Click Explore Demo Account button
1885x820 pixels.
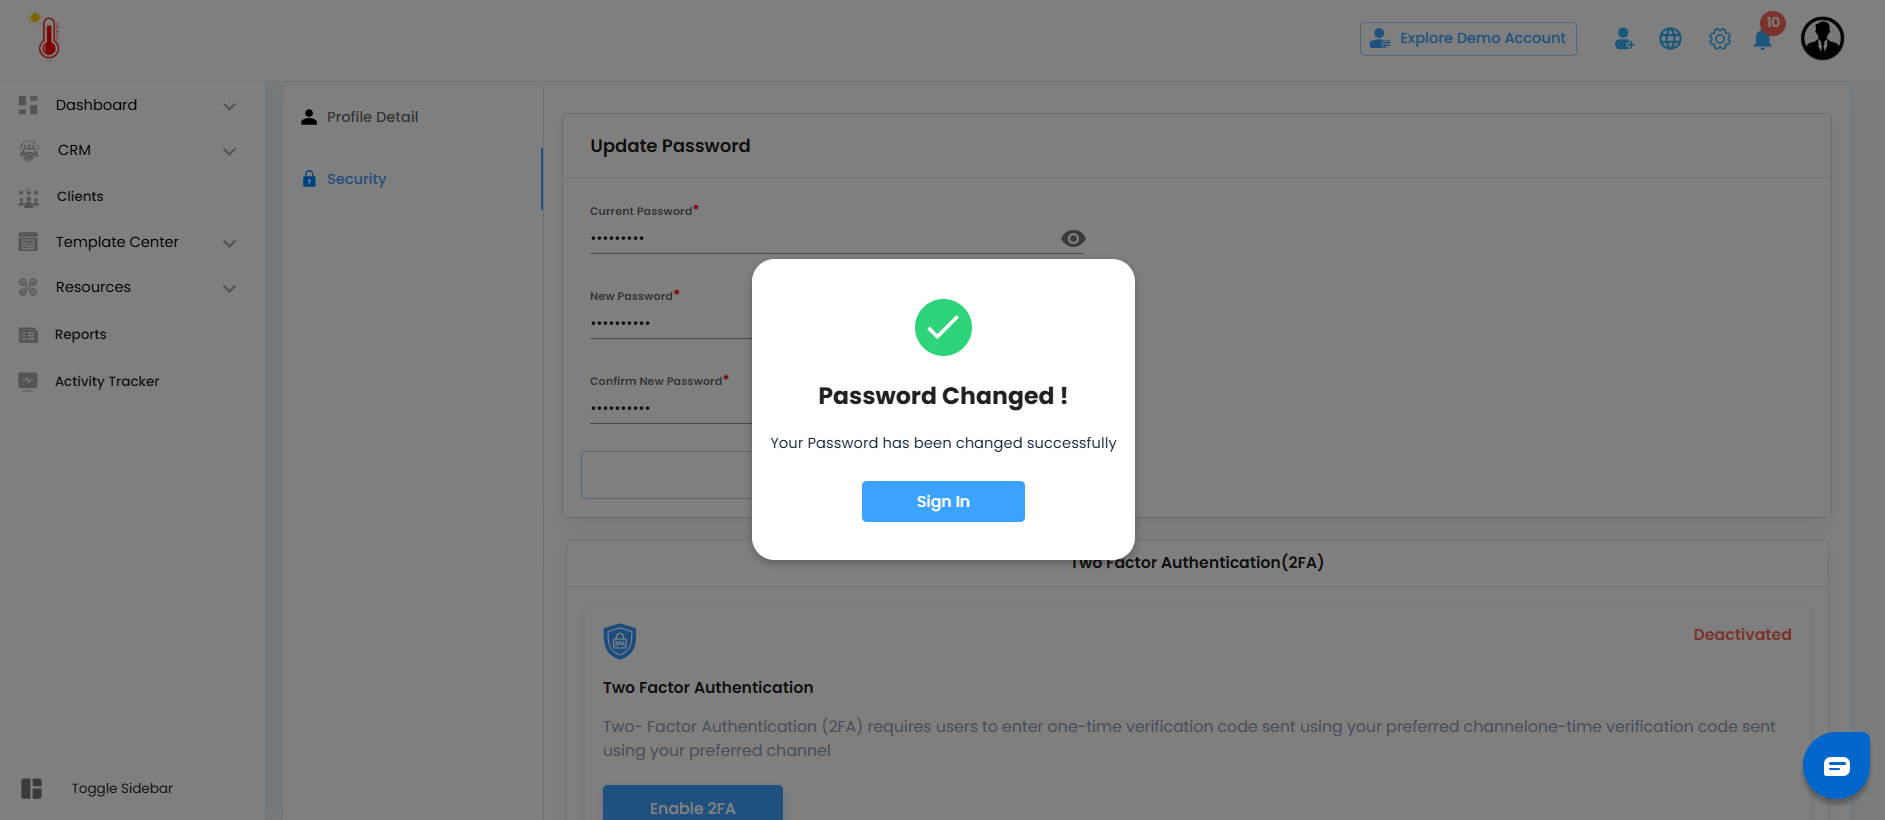[x=1468, y=39]
